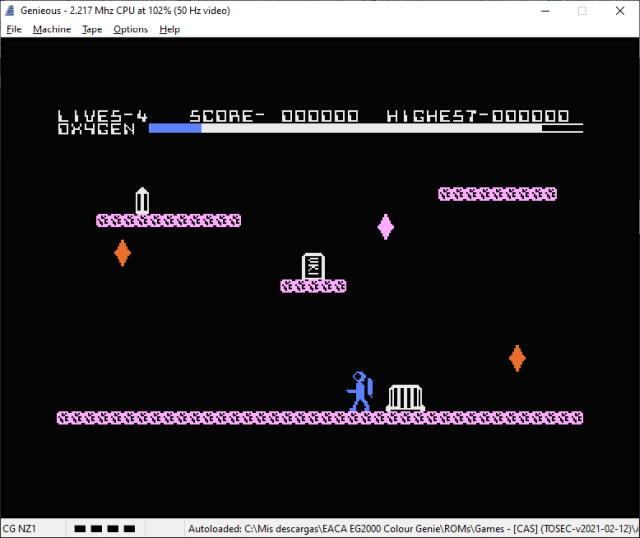Viewport: 640px width, 538px height.
Task: Click the orange diamond near left platform
Action: point(122,253)
